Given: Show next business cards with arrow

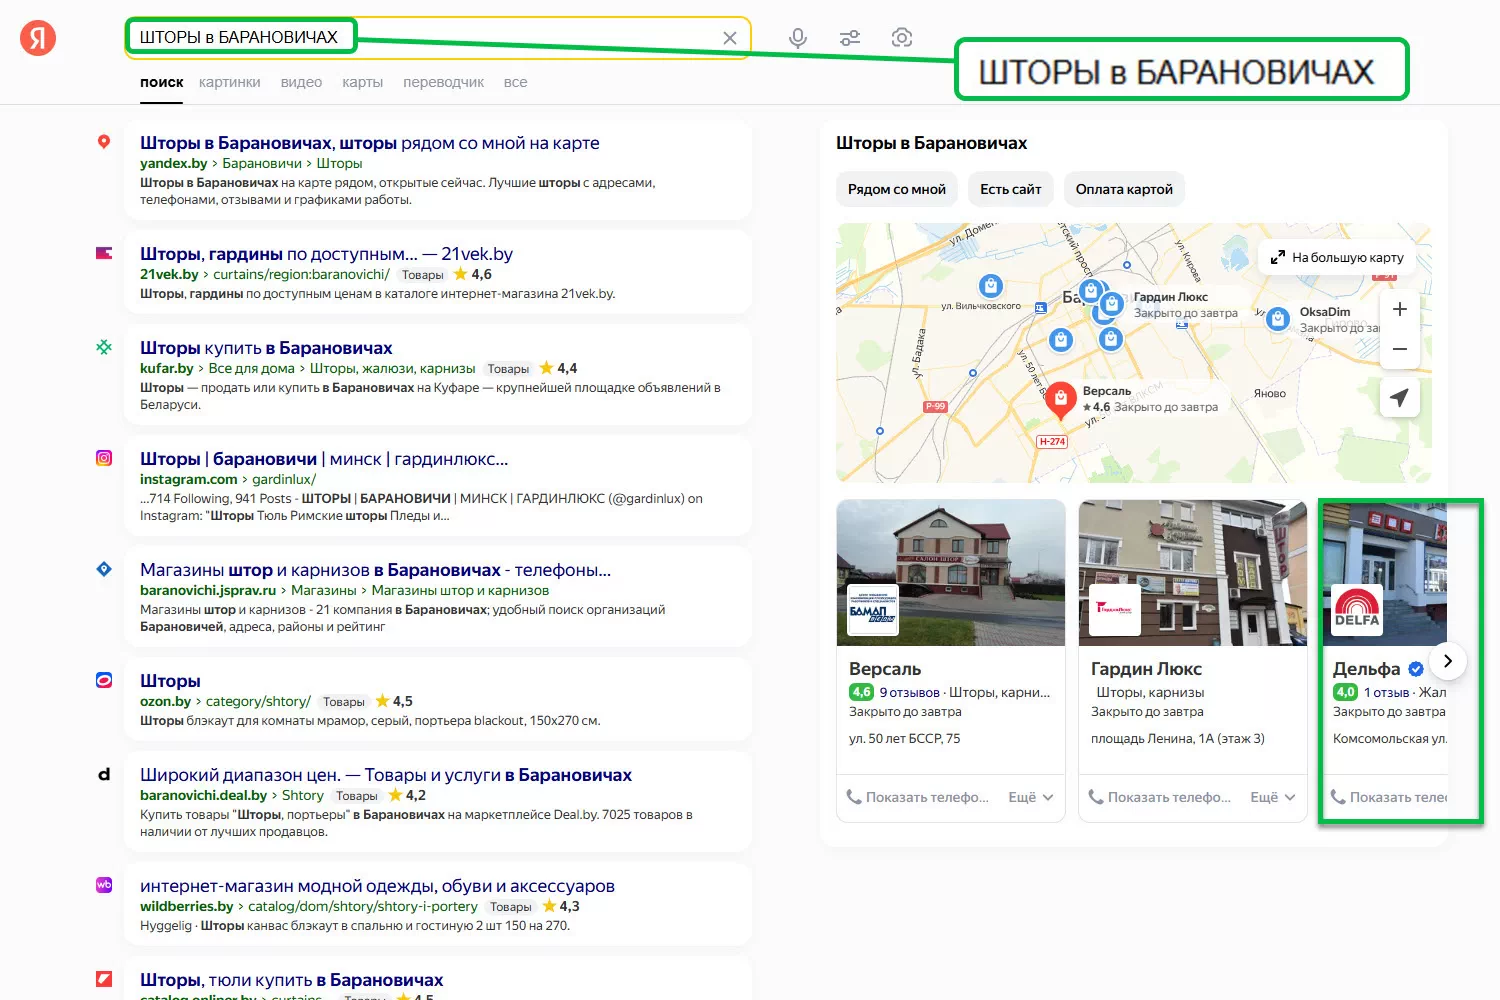Looking at the screenshot, I should 1447,661.
